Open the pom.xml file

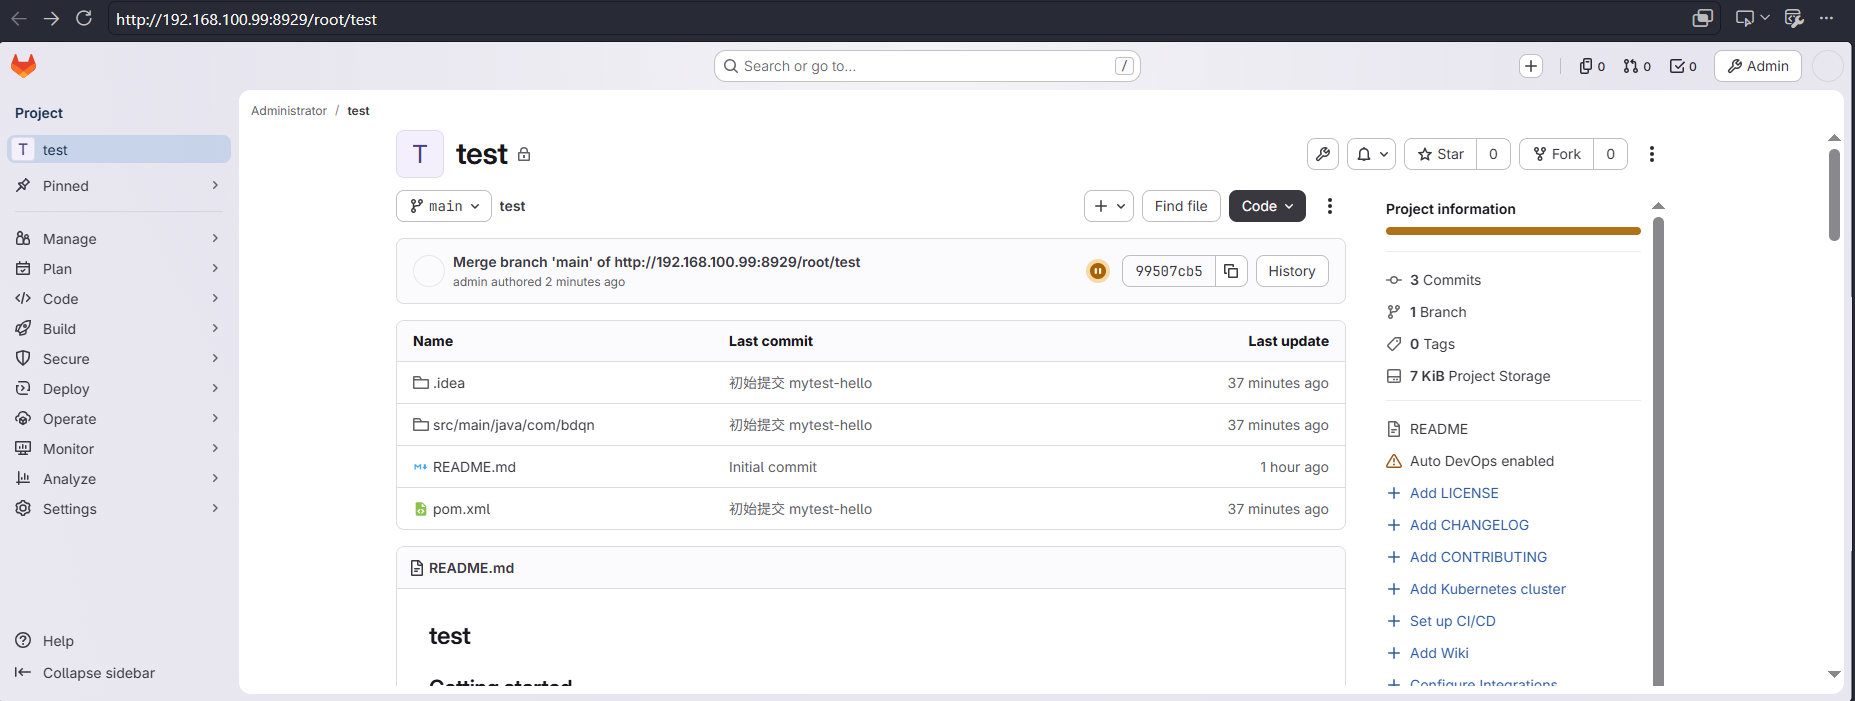click(x=461, y=509)
